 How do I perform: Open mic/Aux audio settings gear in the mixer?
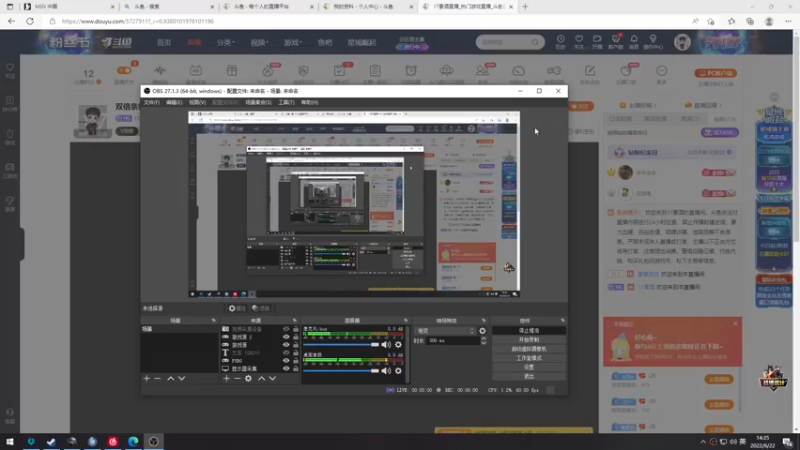click(398, 345)
